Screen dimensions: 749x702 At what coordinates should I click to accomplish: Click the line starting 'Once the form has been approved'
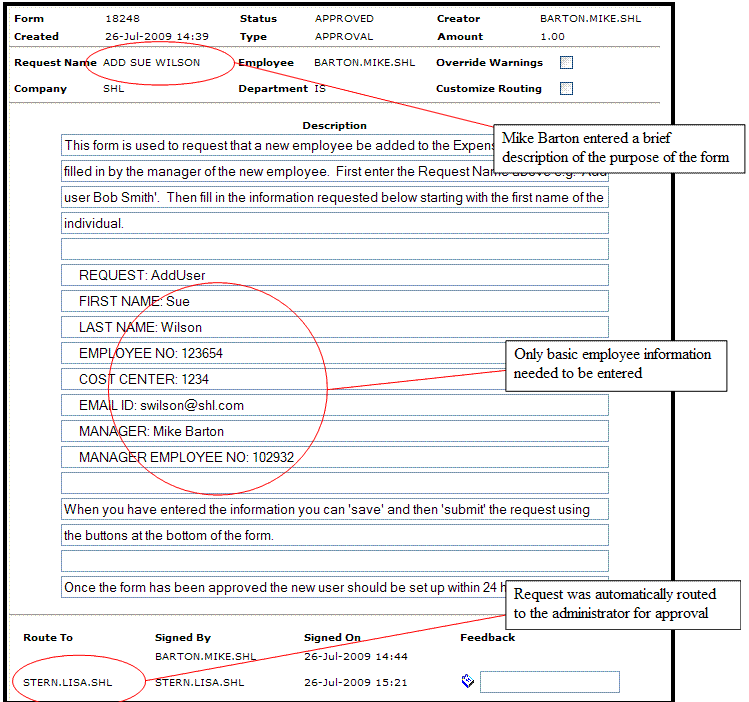(334, 587)
